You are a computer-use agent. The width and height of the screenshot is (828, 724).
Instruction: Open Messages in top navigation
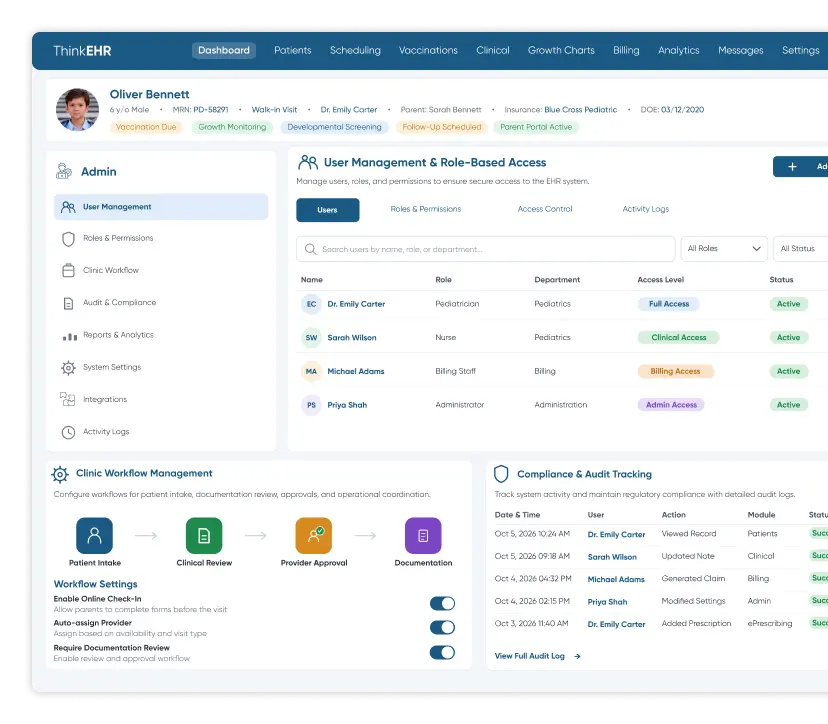(740, 50)
